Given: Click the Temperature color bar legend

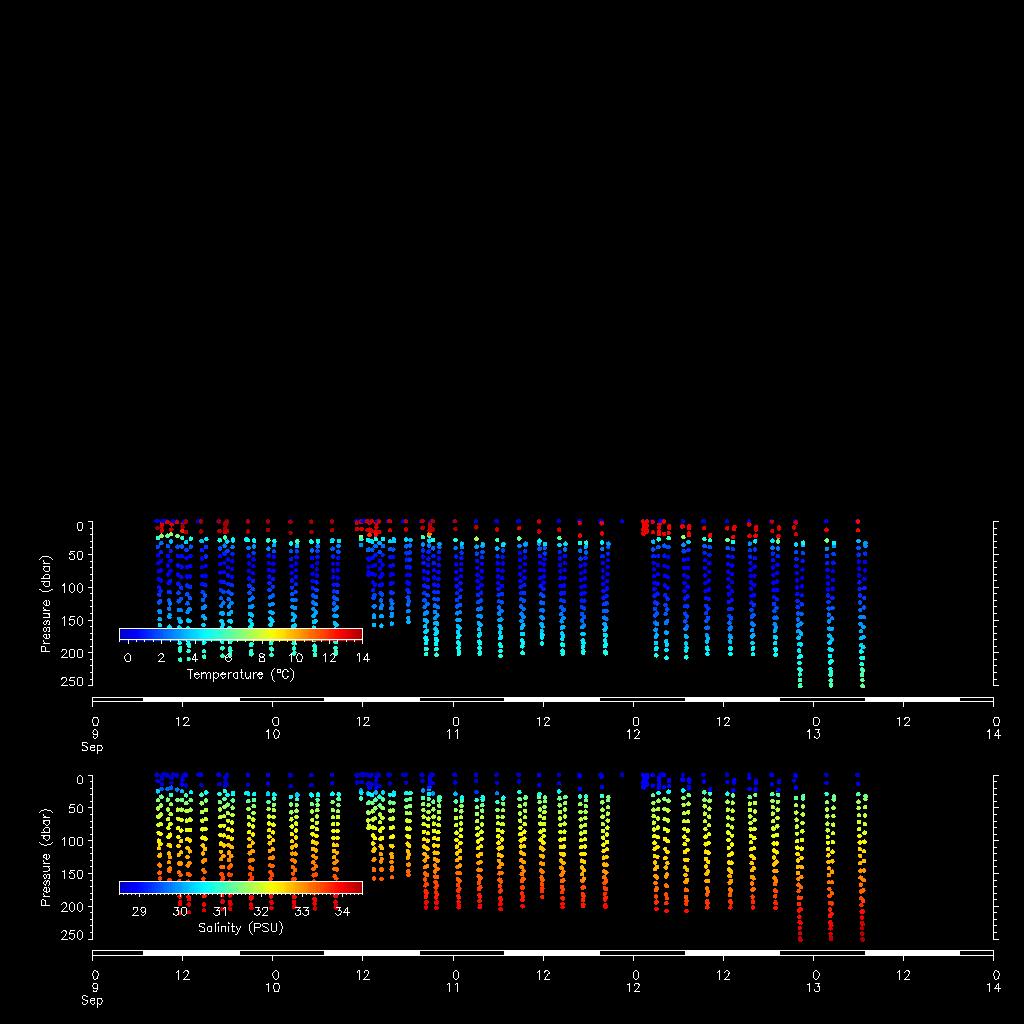Looking at the screenshot, I should (x=240, y=634).
